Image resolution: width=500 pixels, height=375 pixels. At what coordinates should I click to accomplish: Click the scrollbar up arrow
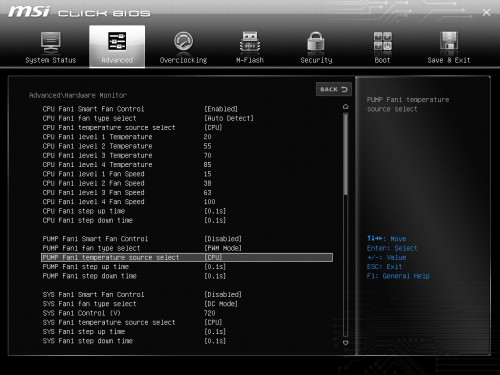click(x=346, y=107)
